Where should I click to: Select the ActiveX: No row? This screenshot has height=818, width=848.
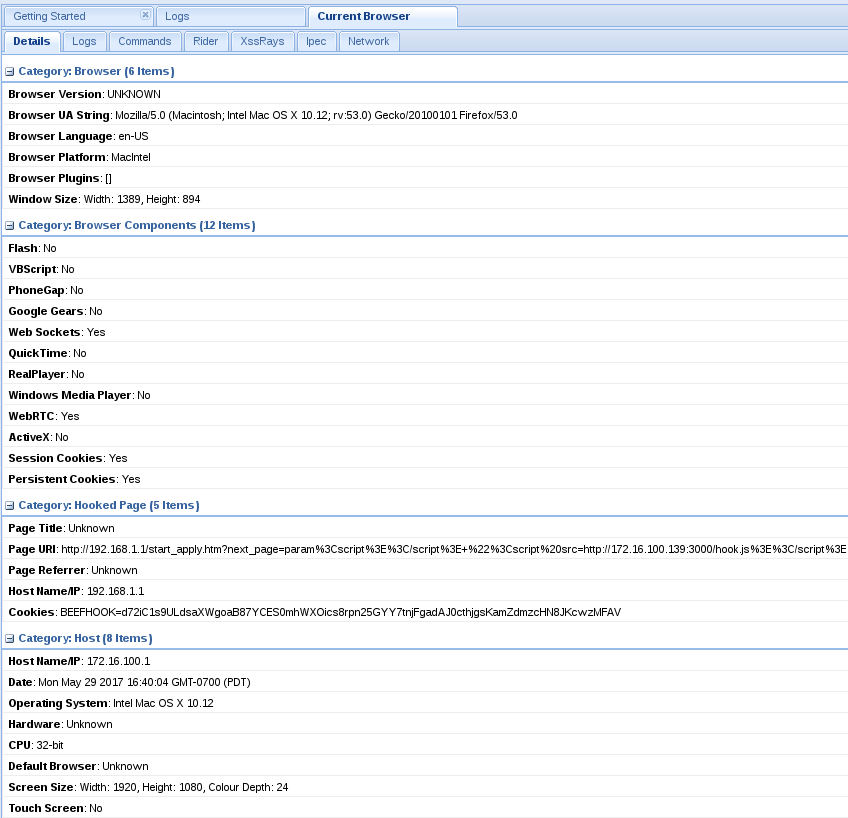[425, 437]
